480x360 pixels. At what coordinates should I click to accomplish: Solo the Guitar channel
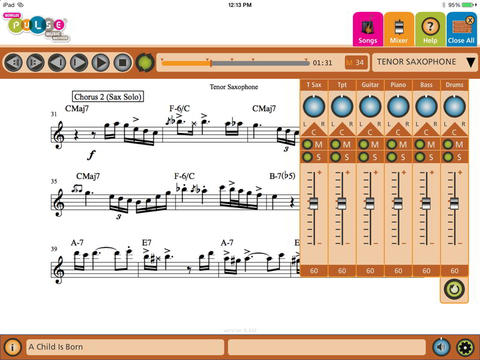pos(364,157)
